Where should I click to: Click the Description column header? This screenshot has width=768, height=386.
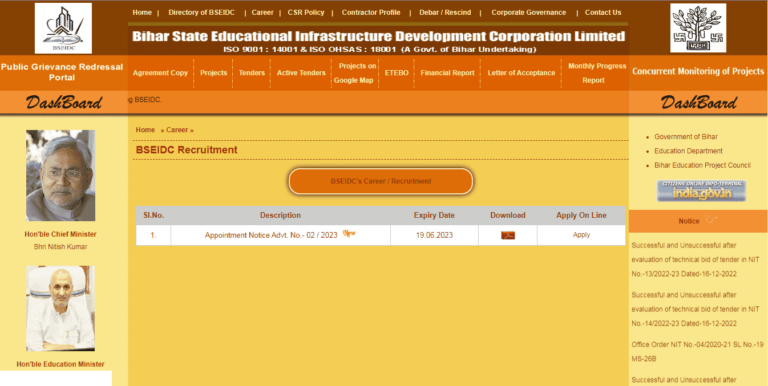pos(280,216)
